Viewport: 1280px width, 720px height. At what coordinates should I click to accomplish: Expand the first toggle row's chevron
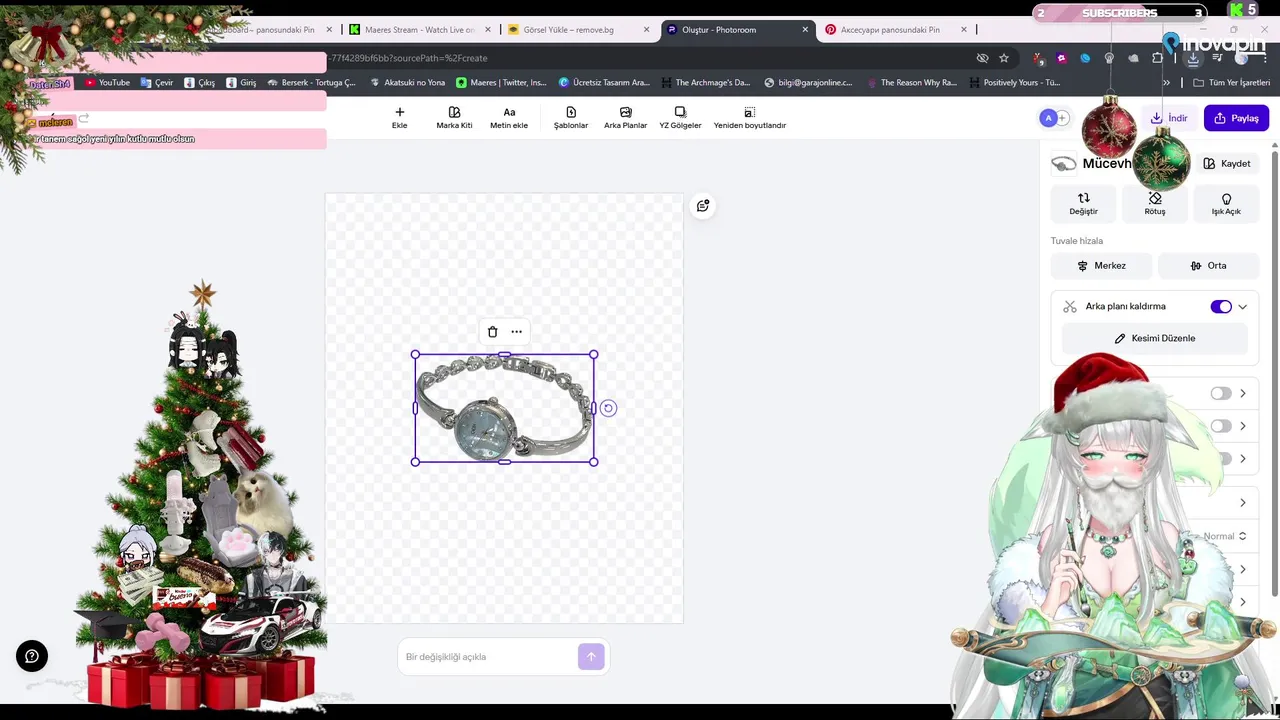pyautogui.click(x=1243, y=394)
